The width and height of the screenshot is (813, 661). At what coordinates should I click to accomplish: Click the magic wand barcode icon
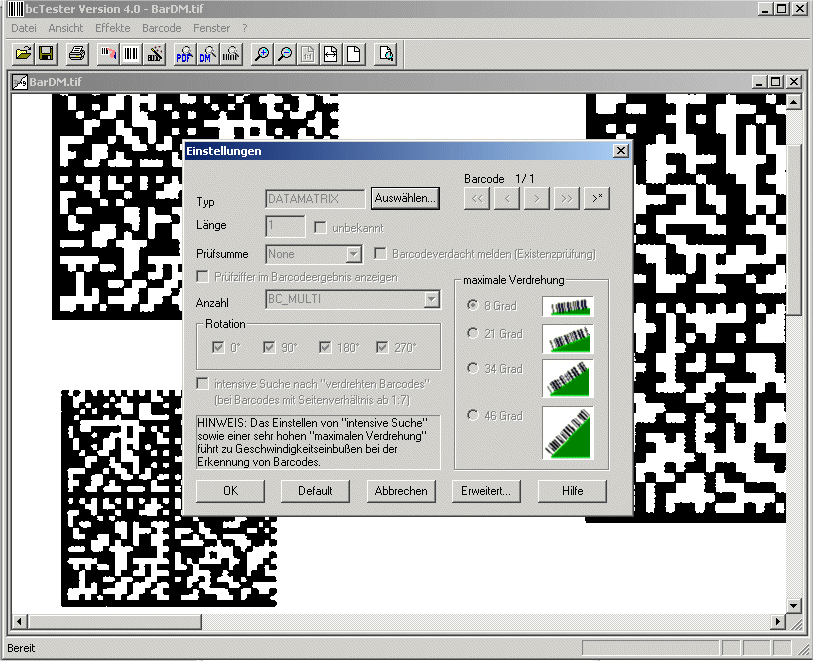pos(155,54)
